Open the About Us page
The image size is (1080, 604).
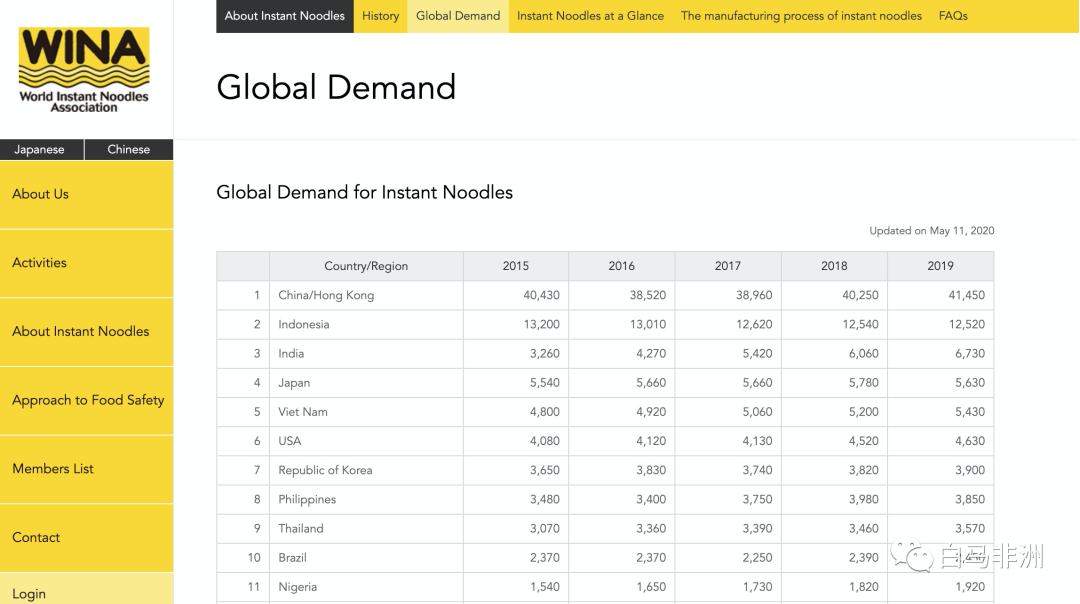coord(41,194)
